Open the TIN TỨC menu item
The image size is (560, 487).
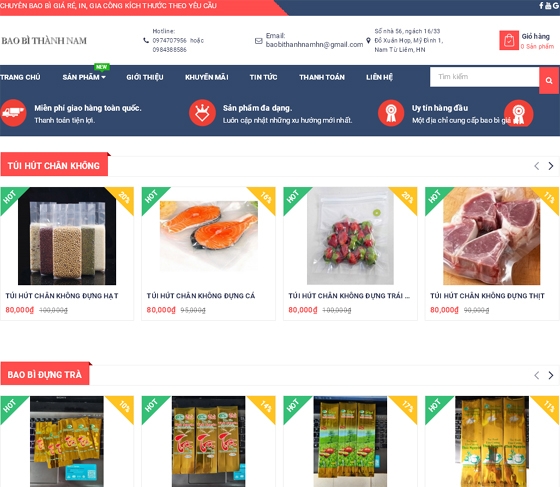(x=264, y=77)
